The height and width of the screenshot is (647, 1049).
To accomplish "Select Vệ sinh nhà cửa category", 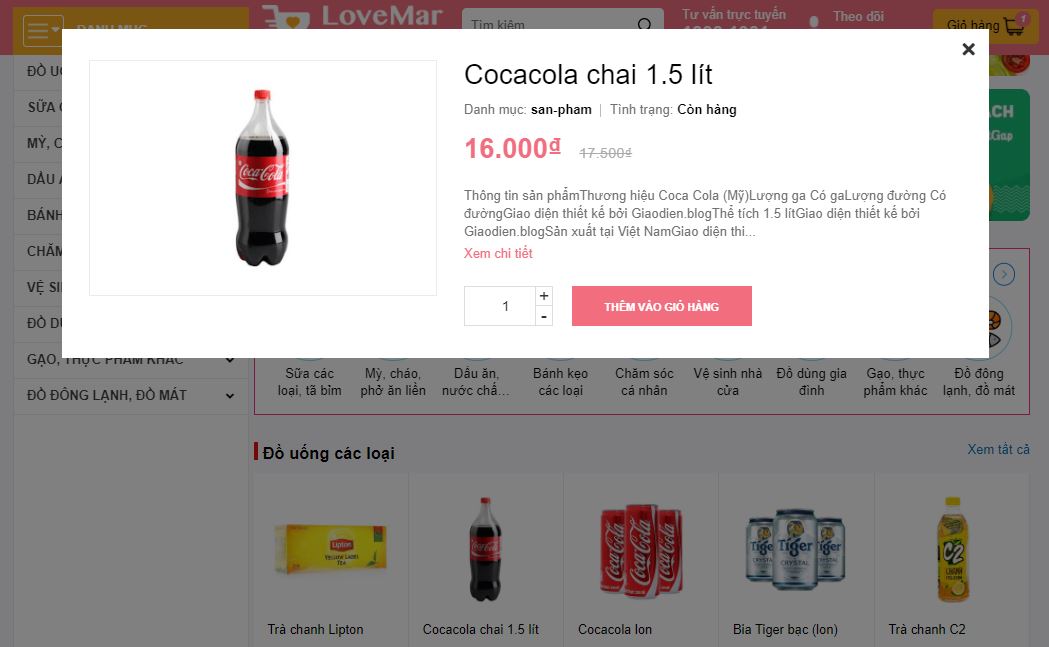I will click(x=728, y=381).
